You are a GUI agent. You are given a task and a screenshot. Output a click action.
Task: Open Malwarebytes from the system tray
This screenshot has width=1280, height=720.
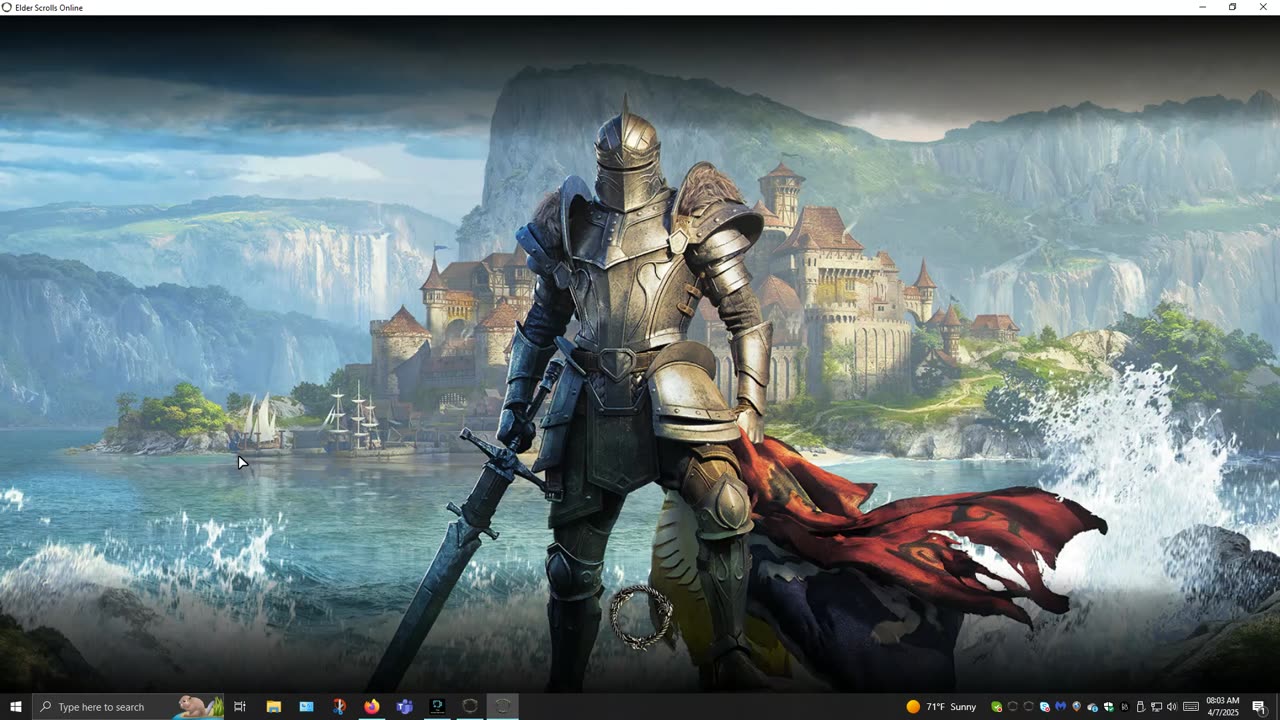1060,707
